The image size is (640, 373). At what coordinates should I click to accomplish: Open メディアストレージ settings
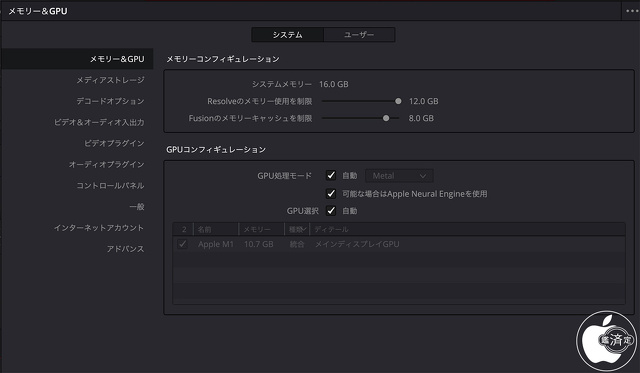(x=110, y=80)
